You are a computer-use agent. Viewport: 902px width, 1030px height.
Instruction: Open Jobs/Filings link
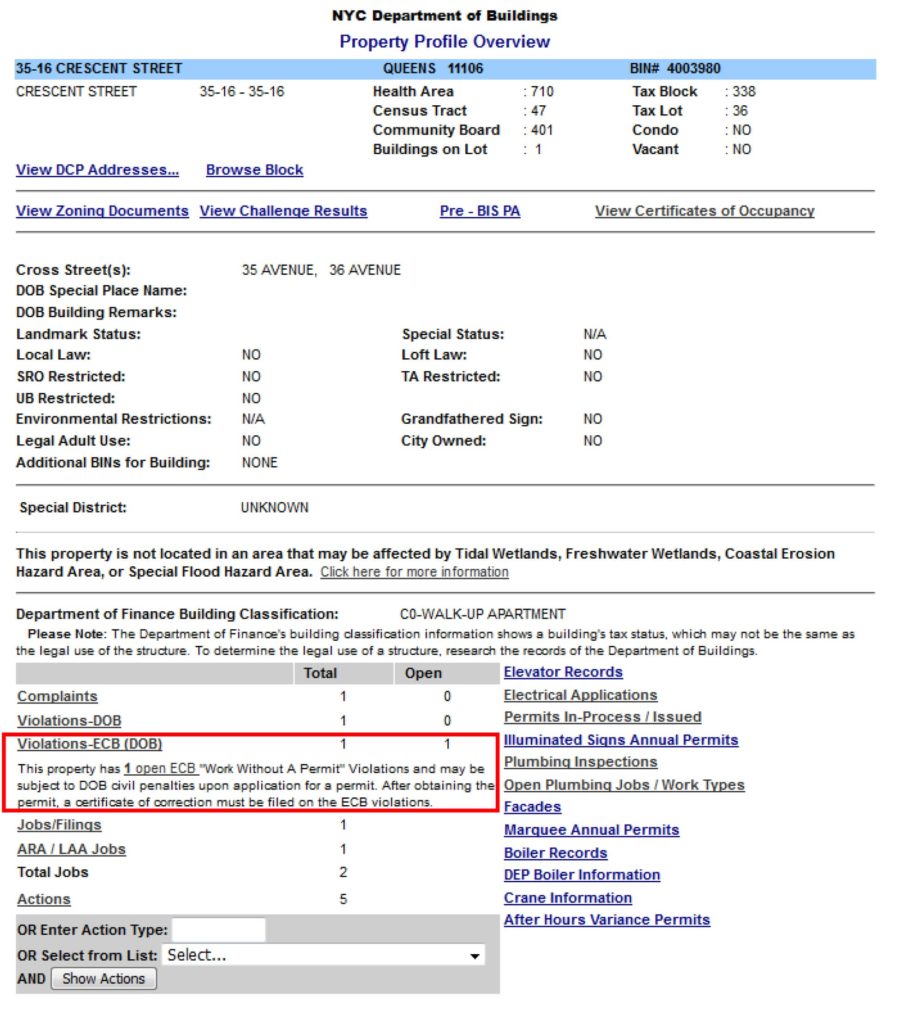pyautogui.click(x=59, y=825)
